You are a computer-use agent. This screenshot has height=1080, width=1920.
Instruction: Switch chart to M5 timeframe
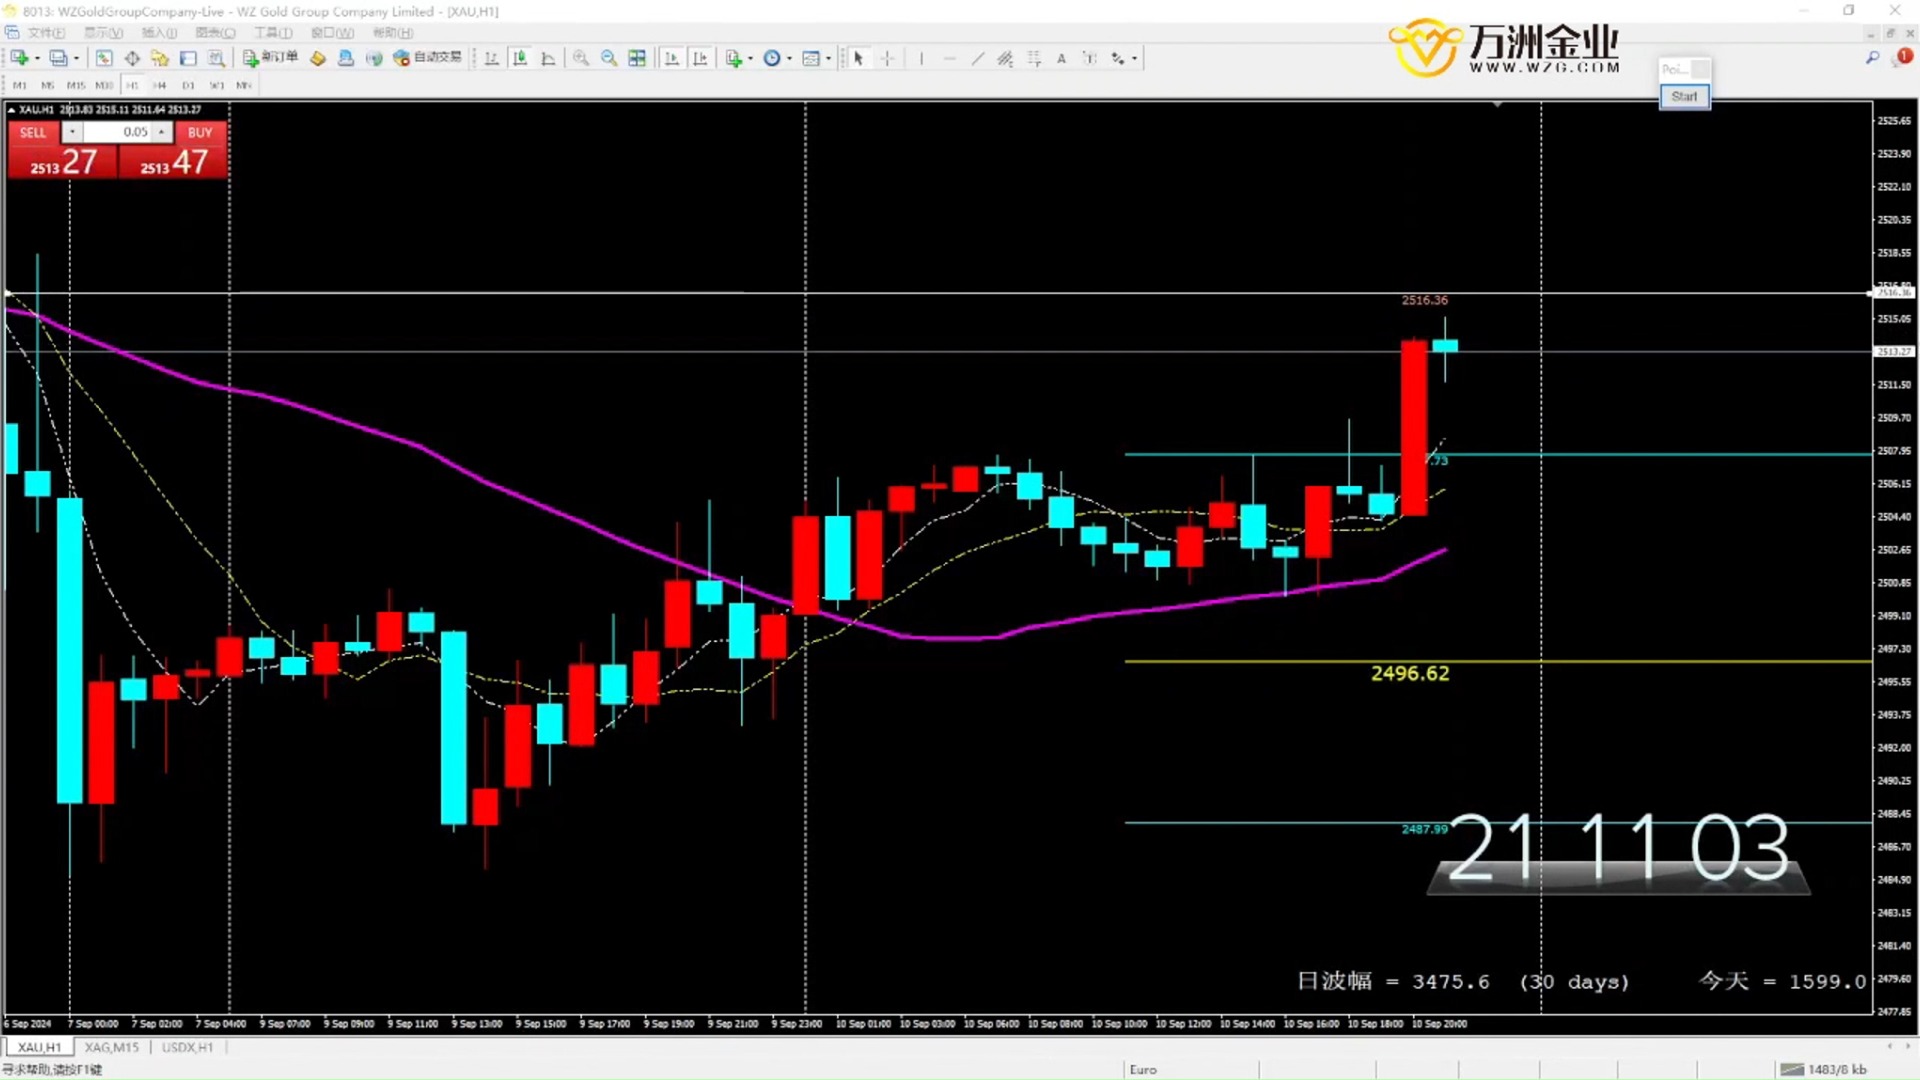point(47,85)
